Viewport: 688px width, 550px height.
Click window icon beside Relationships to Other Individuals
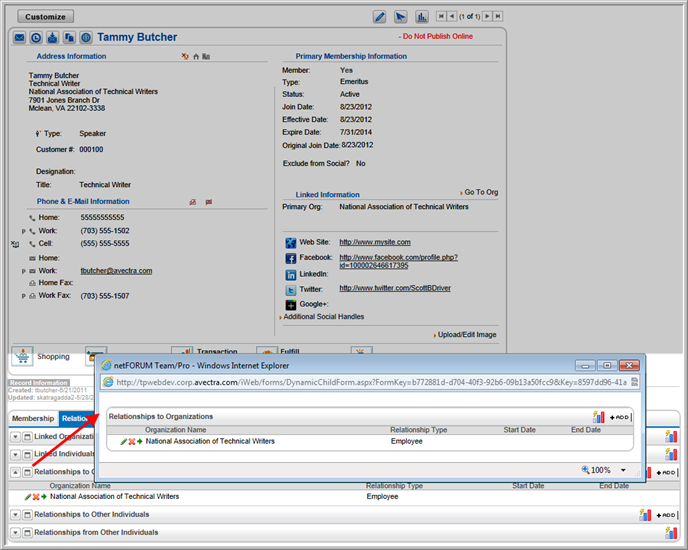(x=27, y=514)
